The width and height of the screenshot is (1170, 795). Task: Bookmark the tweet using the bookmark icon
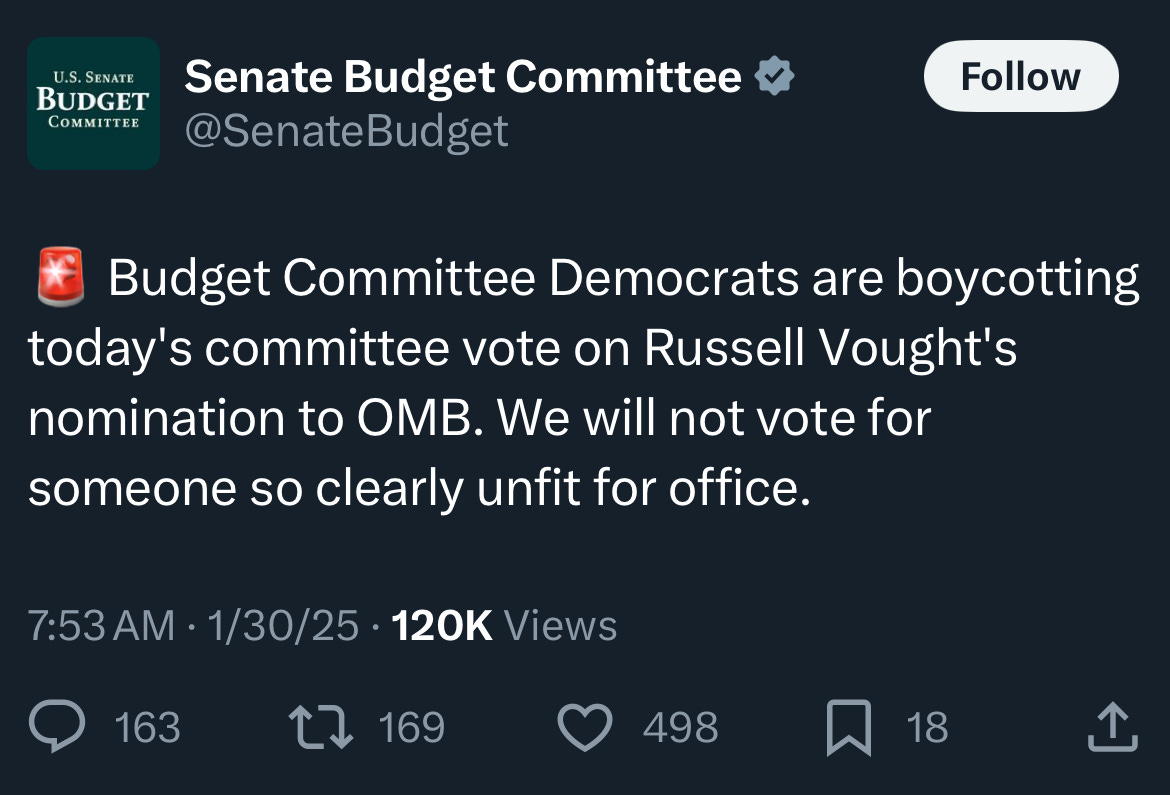click(849, 728)
